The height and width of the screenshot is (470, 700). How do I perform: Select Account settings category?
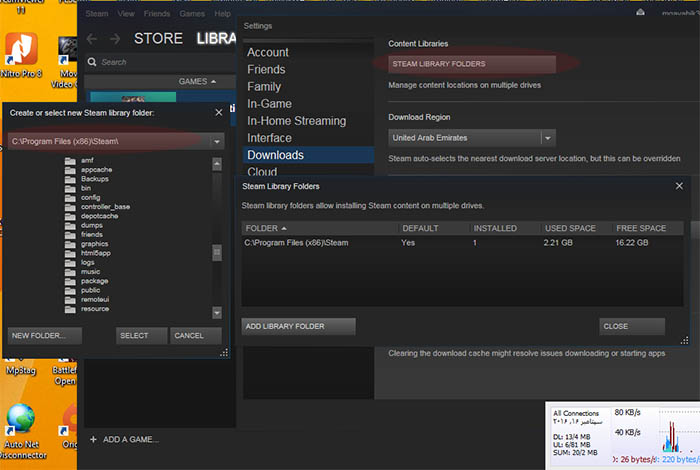tap(268, 53)
